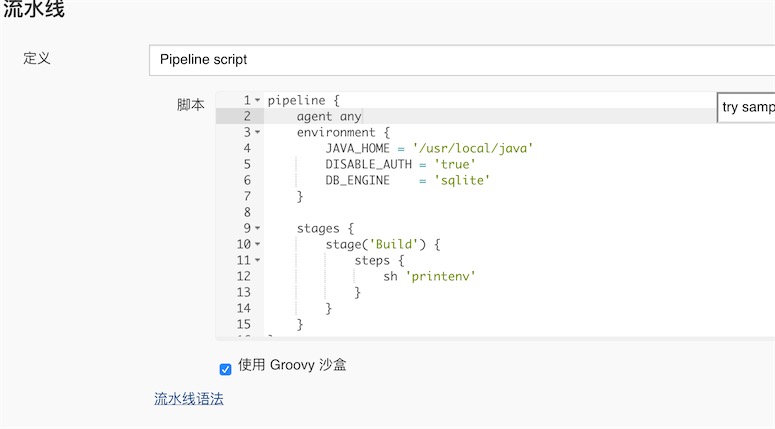This screenshot has height=429, width=775.
Task: Open the Pipeline script definition dropdown
Action: tap(460, 59)
